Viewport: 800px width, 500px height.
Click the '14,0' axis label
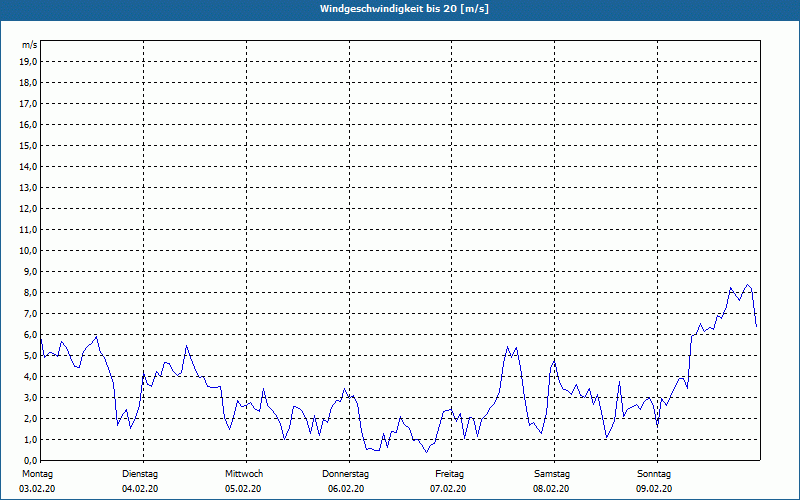(28, 166)
